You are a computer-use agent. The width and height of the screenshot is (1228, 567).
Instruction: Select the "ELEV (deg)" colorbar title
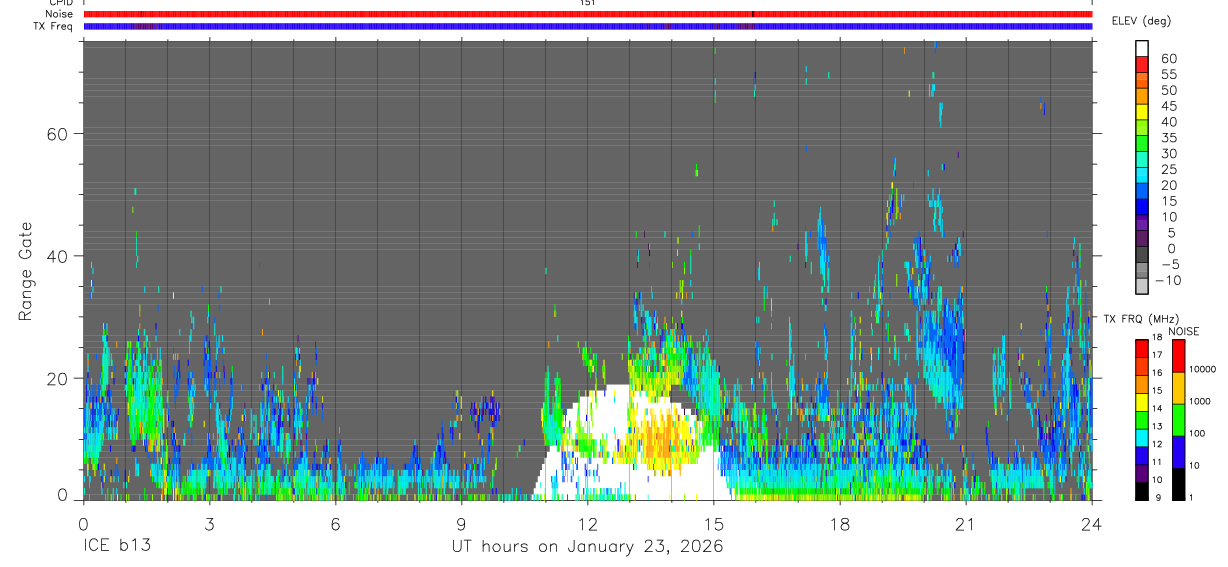(x=1141, y=21)
